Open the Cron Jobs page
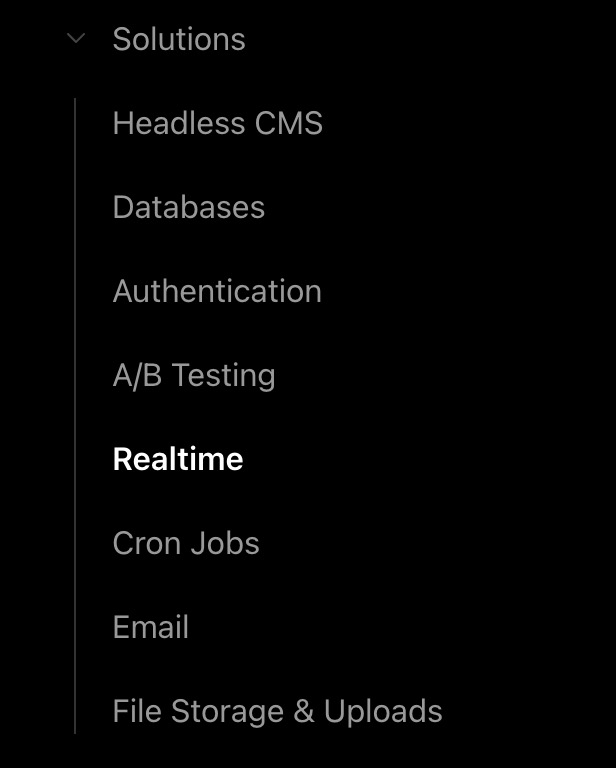 coord(186,543)
